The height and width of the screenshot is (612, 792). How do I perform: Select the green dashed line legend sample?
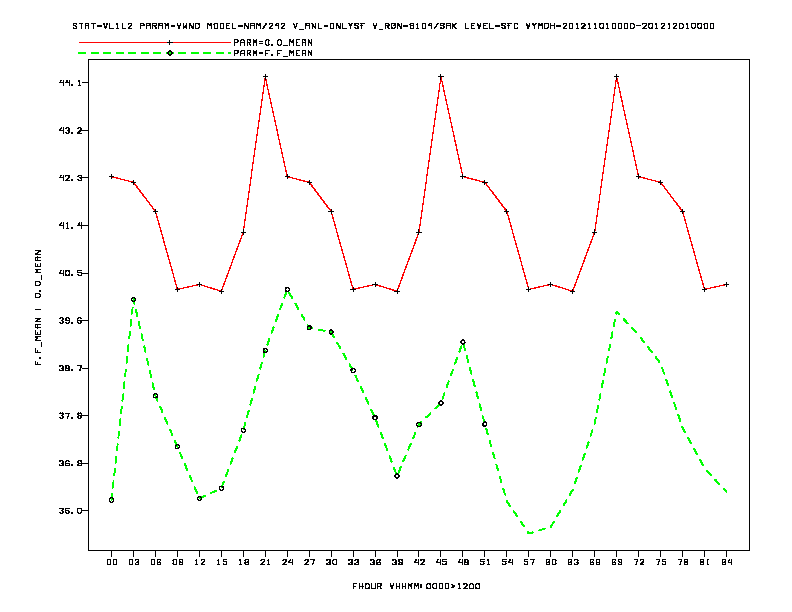click(155, 53)
